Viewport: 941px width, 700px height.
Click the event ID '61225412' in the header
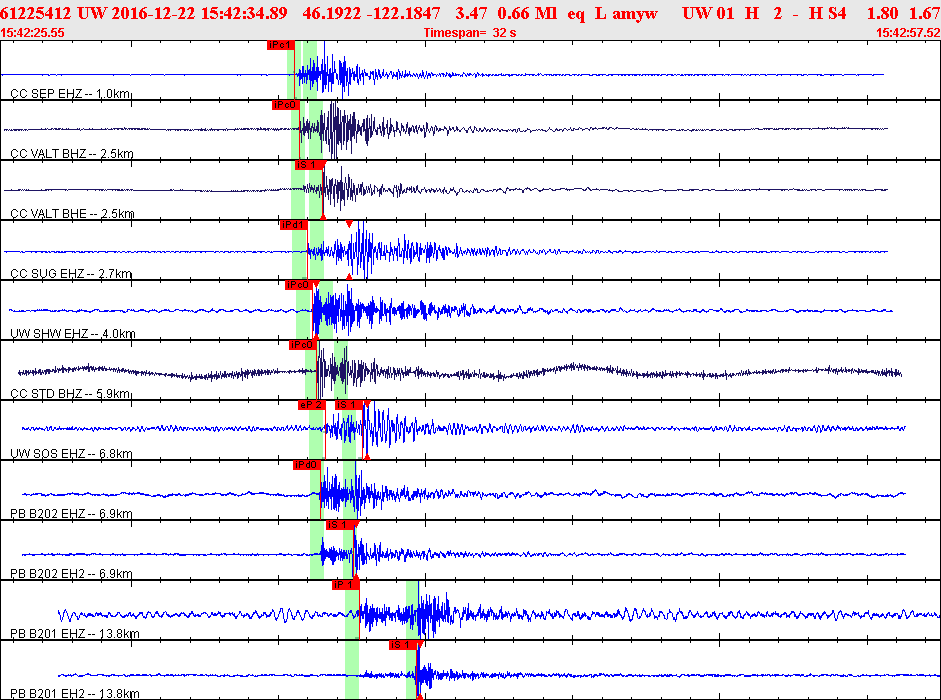[35, 13]
